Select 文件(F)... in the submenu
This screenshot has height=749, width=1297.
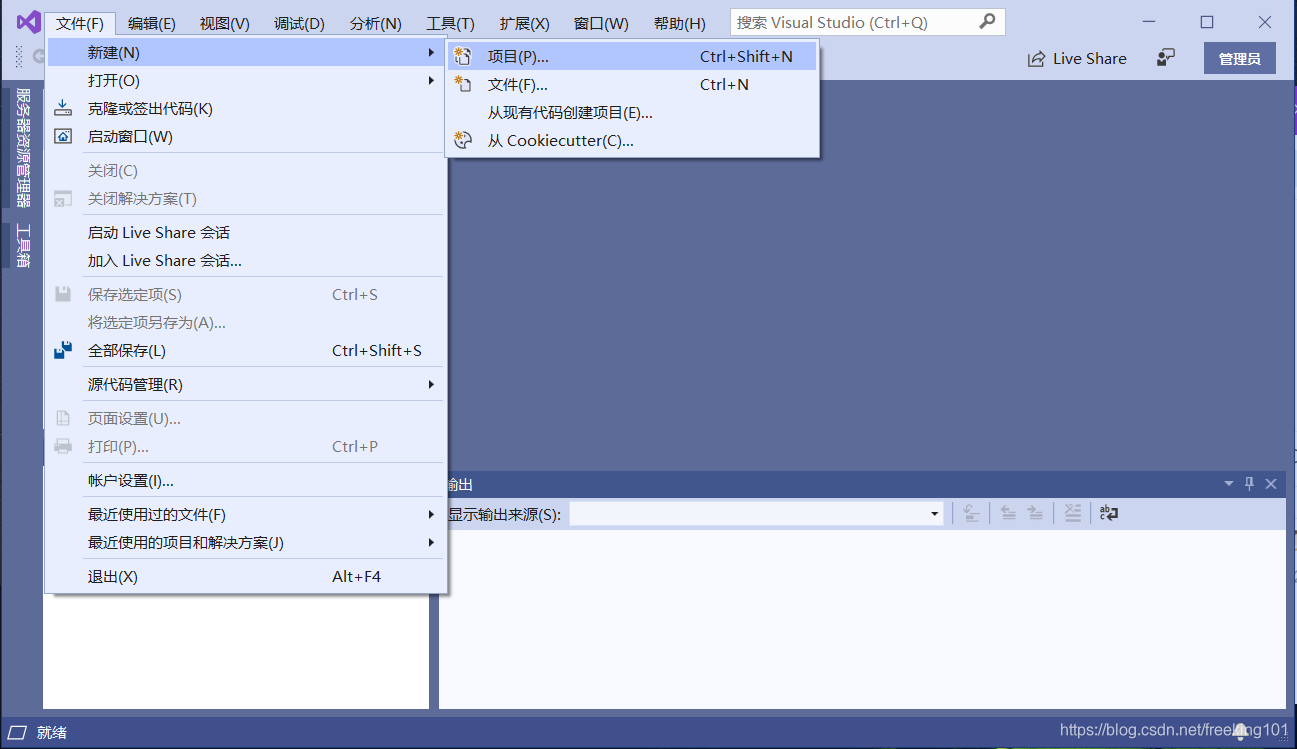click(x=632, y=85)
